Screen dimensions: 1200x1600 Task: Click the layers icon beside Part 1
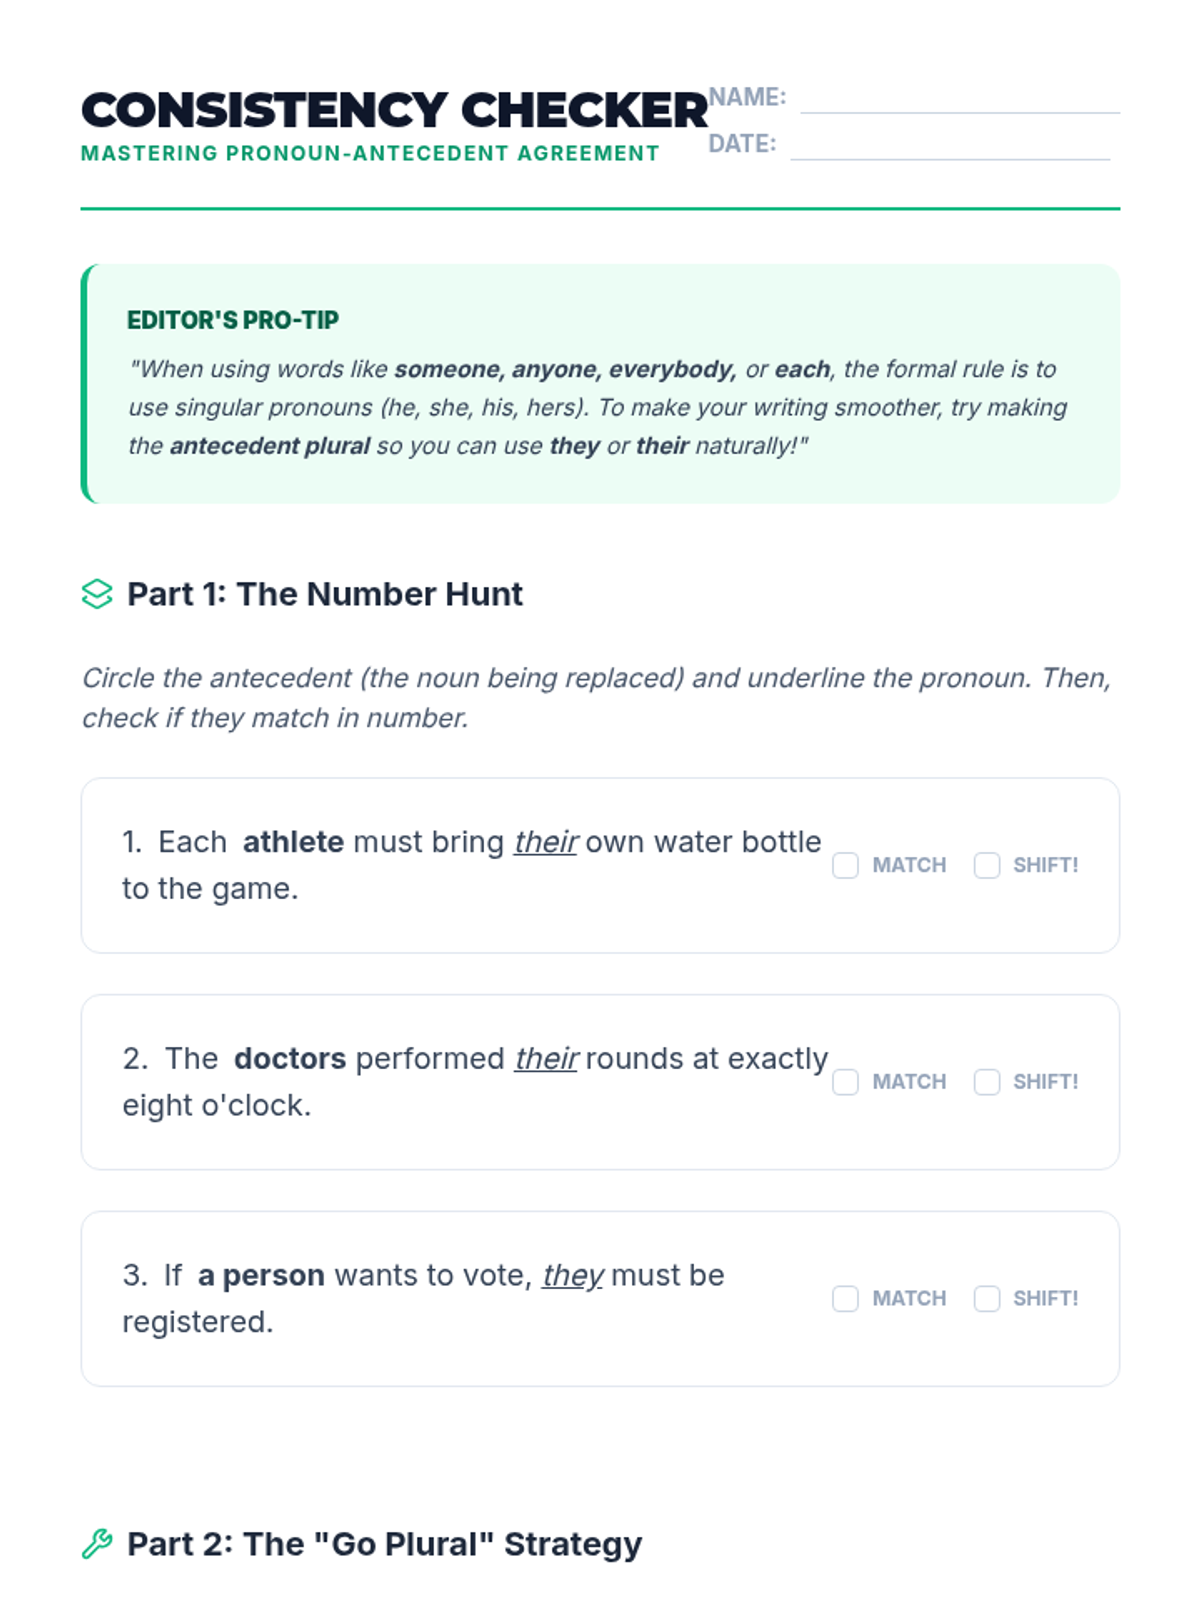click(97, 594)
